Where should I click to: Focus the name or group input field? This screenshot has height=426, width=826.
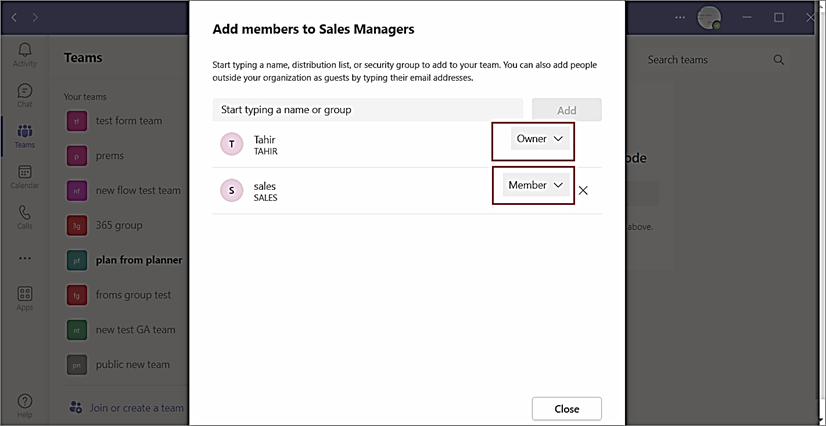coord(368,110)
